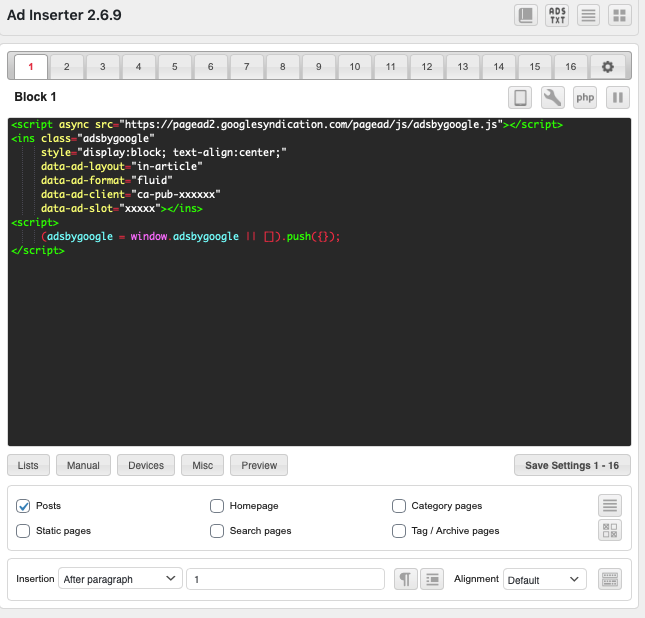Click the Lists button
The width and height of the screenshot is (645, 618).
click(x=28, y=465)
